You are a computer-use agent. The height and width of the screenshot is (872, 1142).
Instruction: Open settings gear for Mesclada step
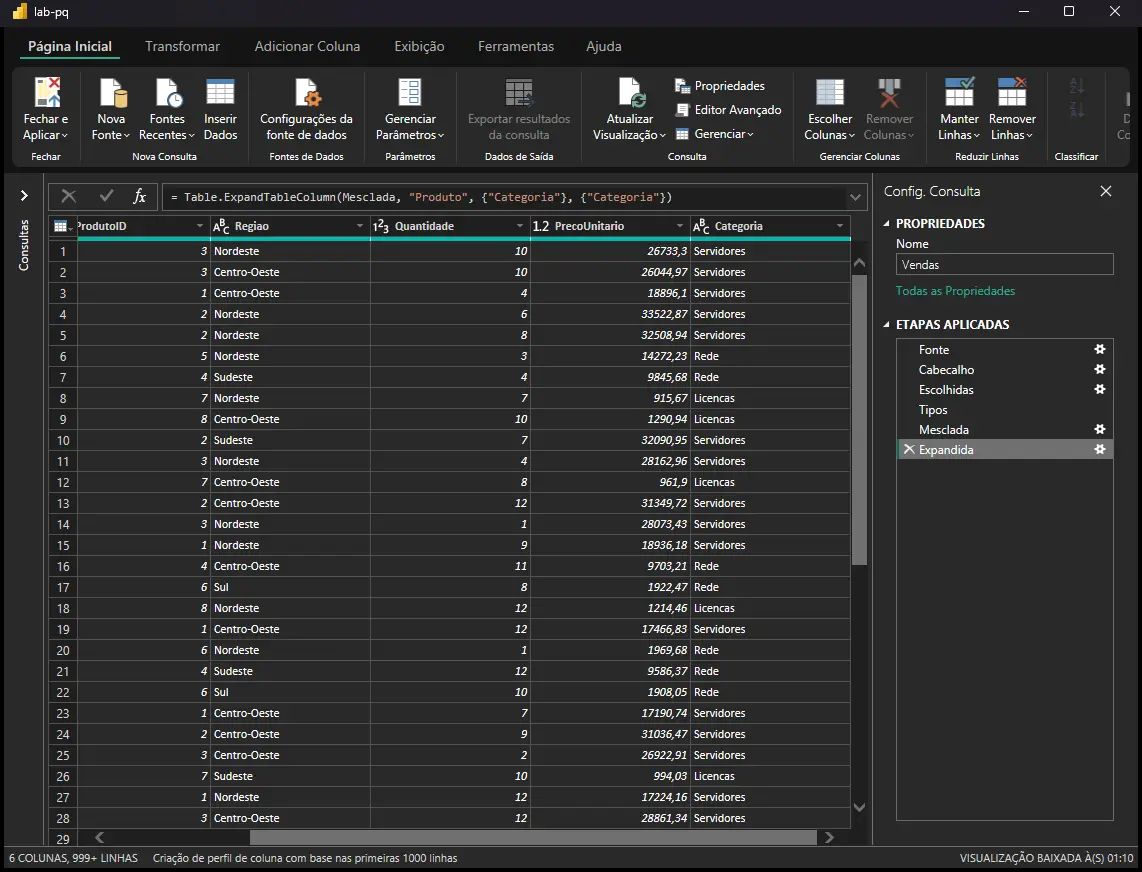pos(1100,430)
